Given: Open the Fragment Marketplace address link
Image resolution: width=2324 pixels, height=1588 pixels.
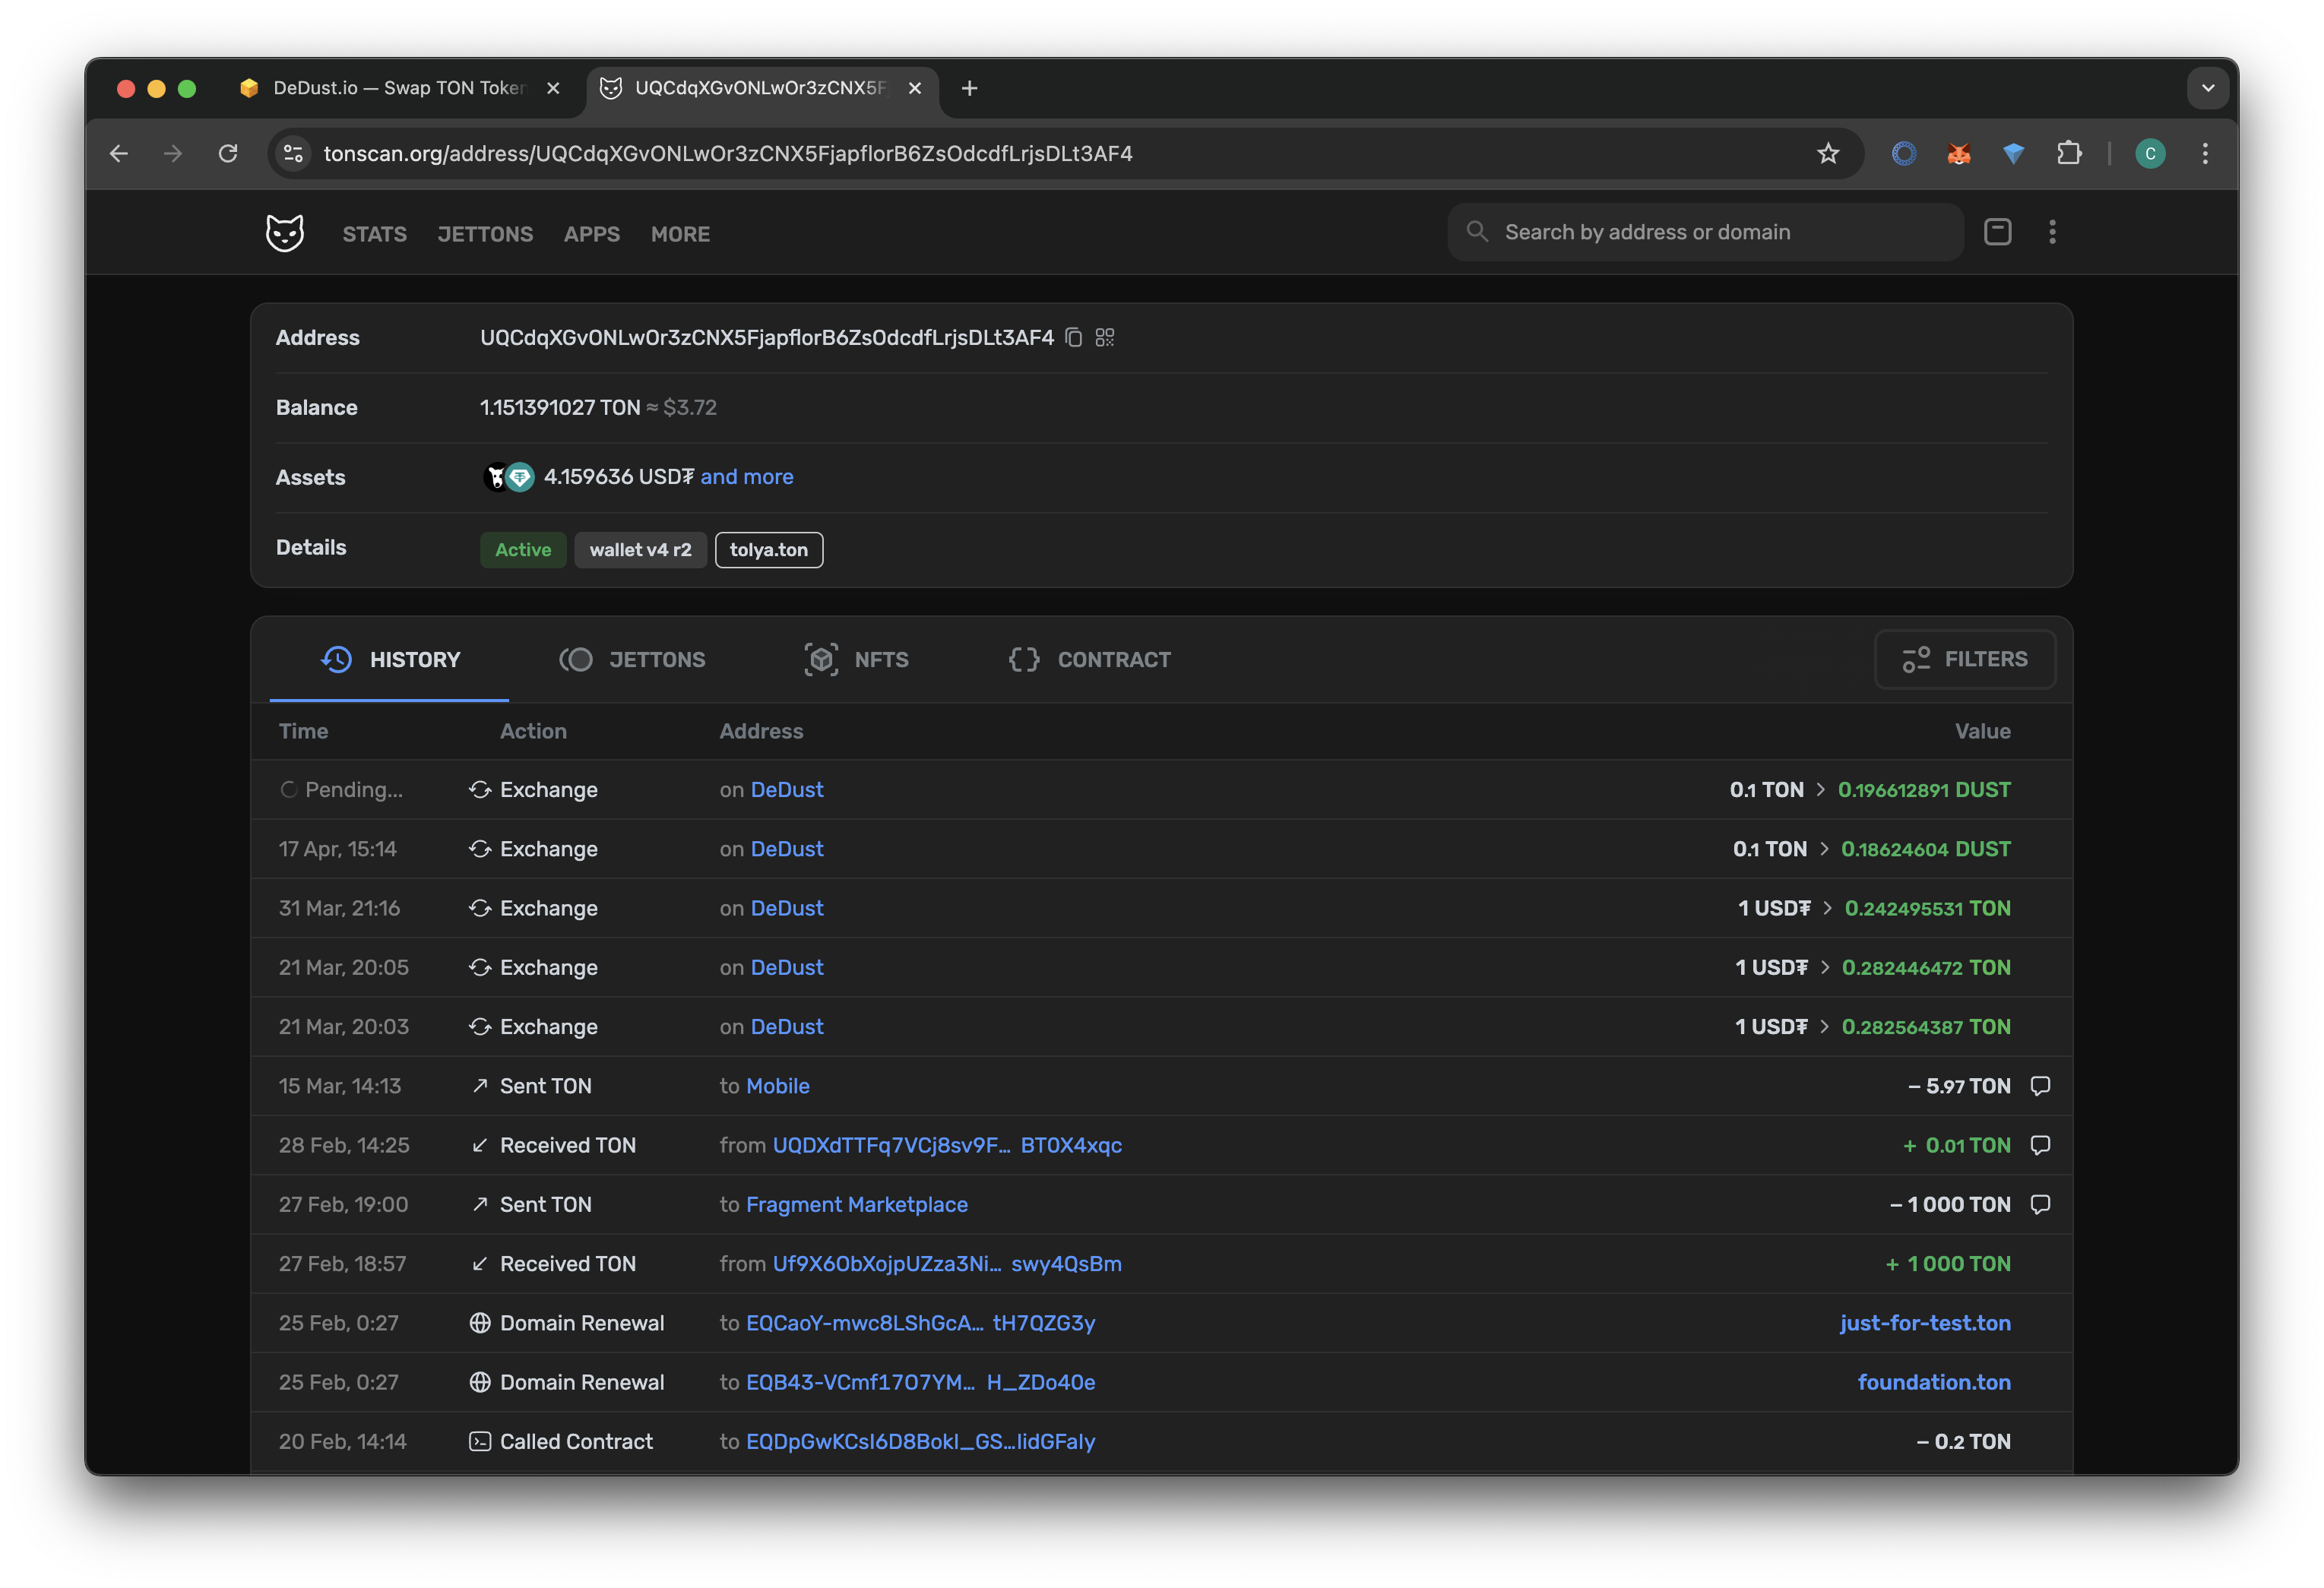Looking at the screenshot, I should click(x=857, y=1204).
